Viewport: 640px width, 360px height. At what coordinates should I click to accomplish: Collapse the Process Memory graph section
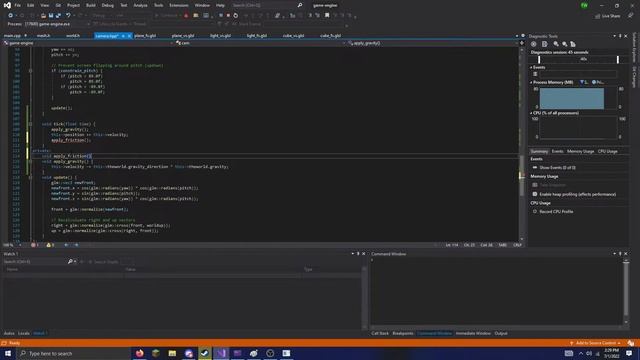tap(531, 82)
